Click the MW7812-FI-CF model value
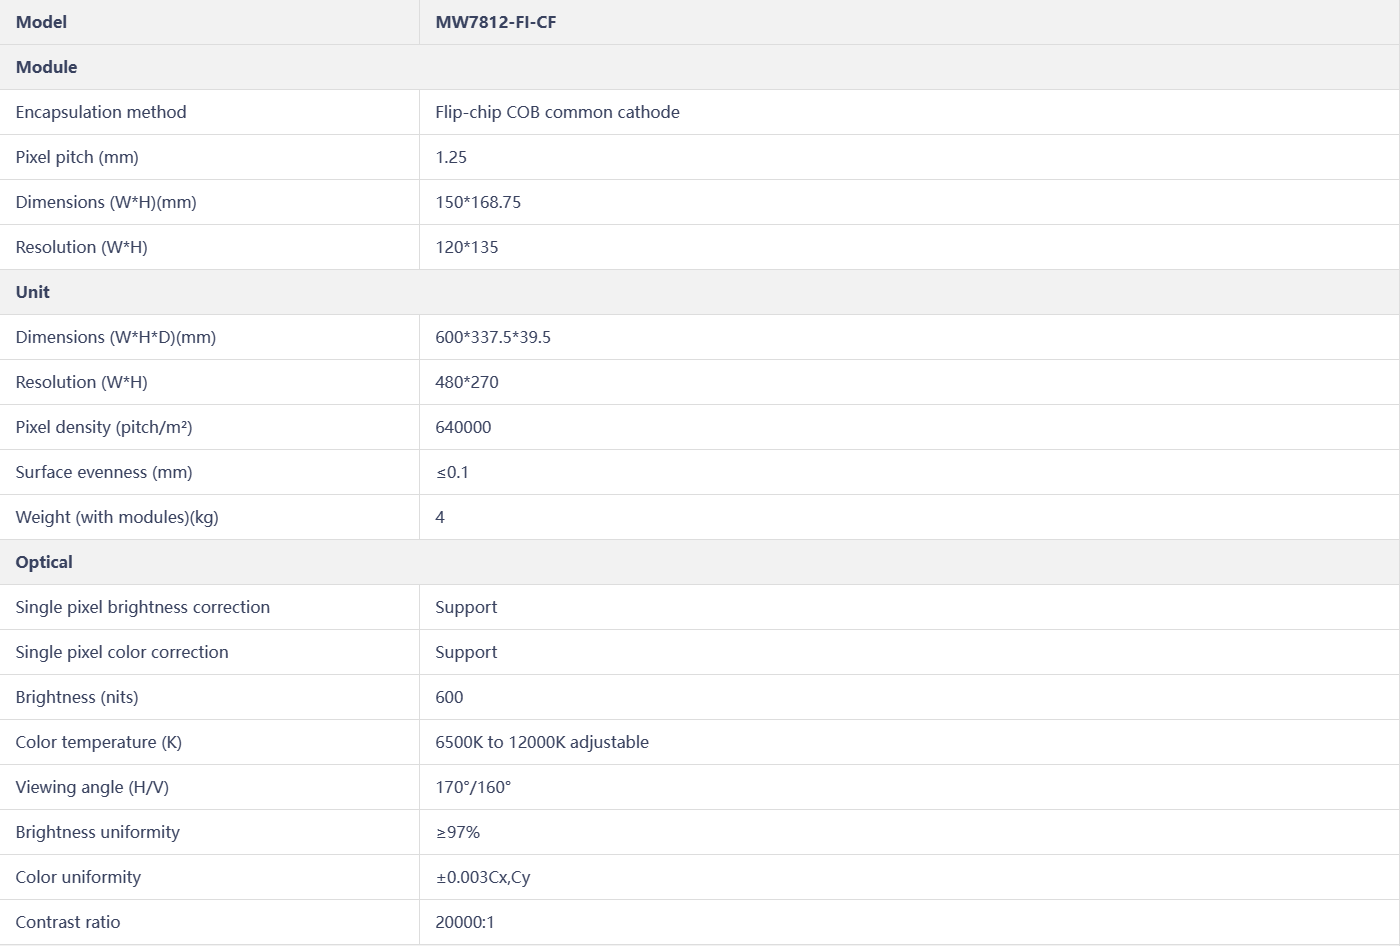This screenshot has height=946, width=1400. pos(495,22)
